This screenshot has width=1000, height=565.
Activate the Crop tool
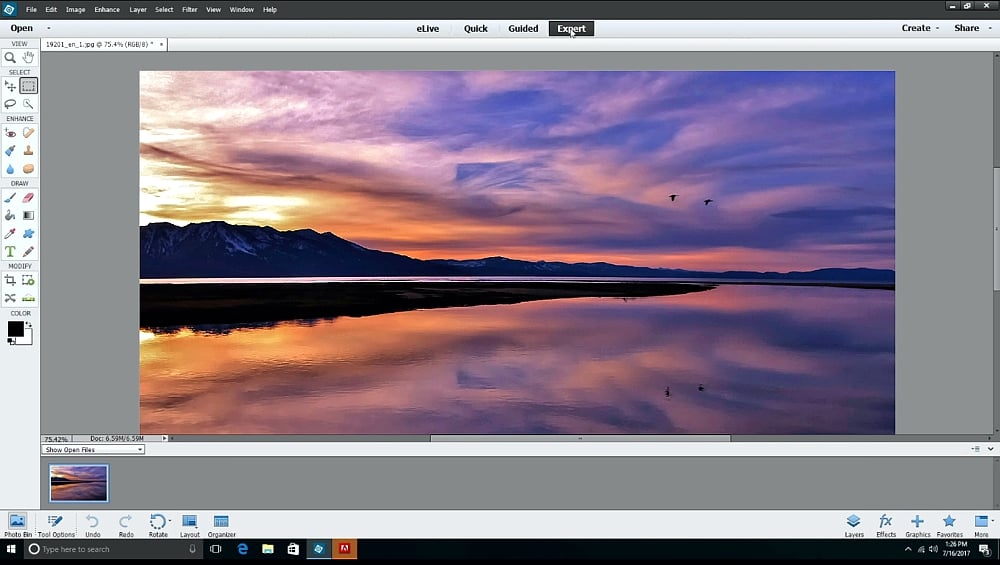coord(10,281)
